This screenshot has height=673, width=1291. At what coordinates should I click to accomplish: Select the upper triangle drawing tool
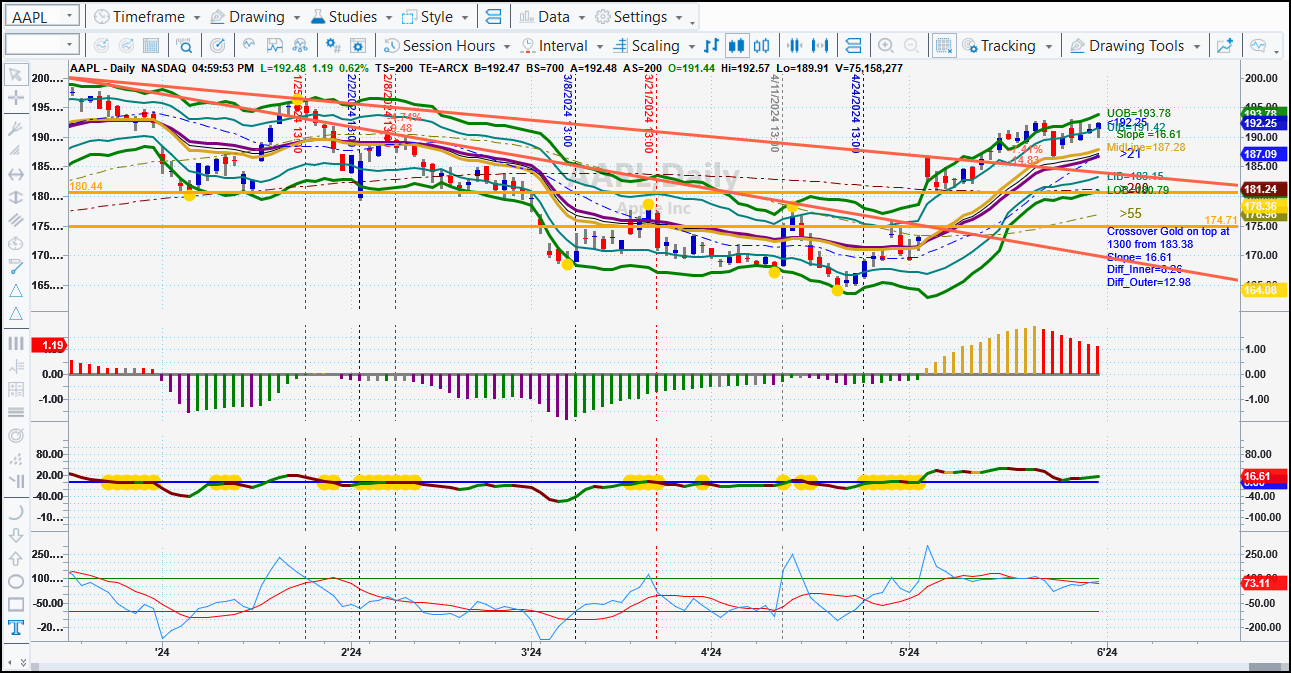click(x=15, y=290)
